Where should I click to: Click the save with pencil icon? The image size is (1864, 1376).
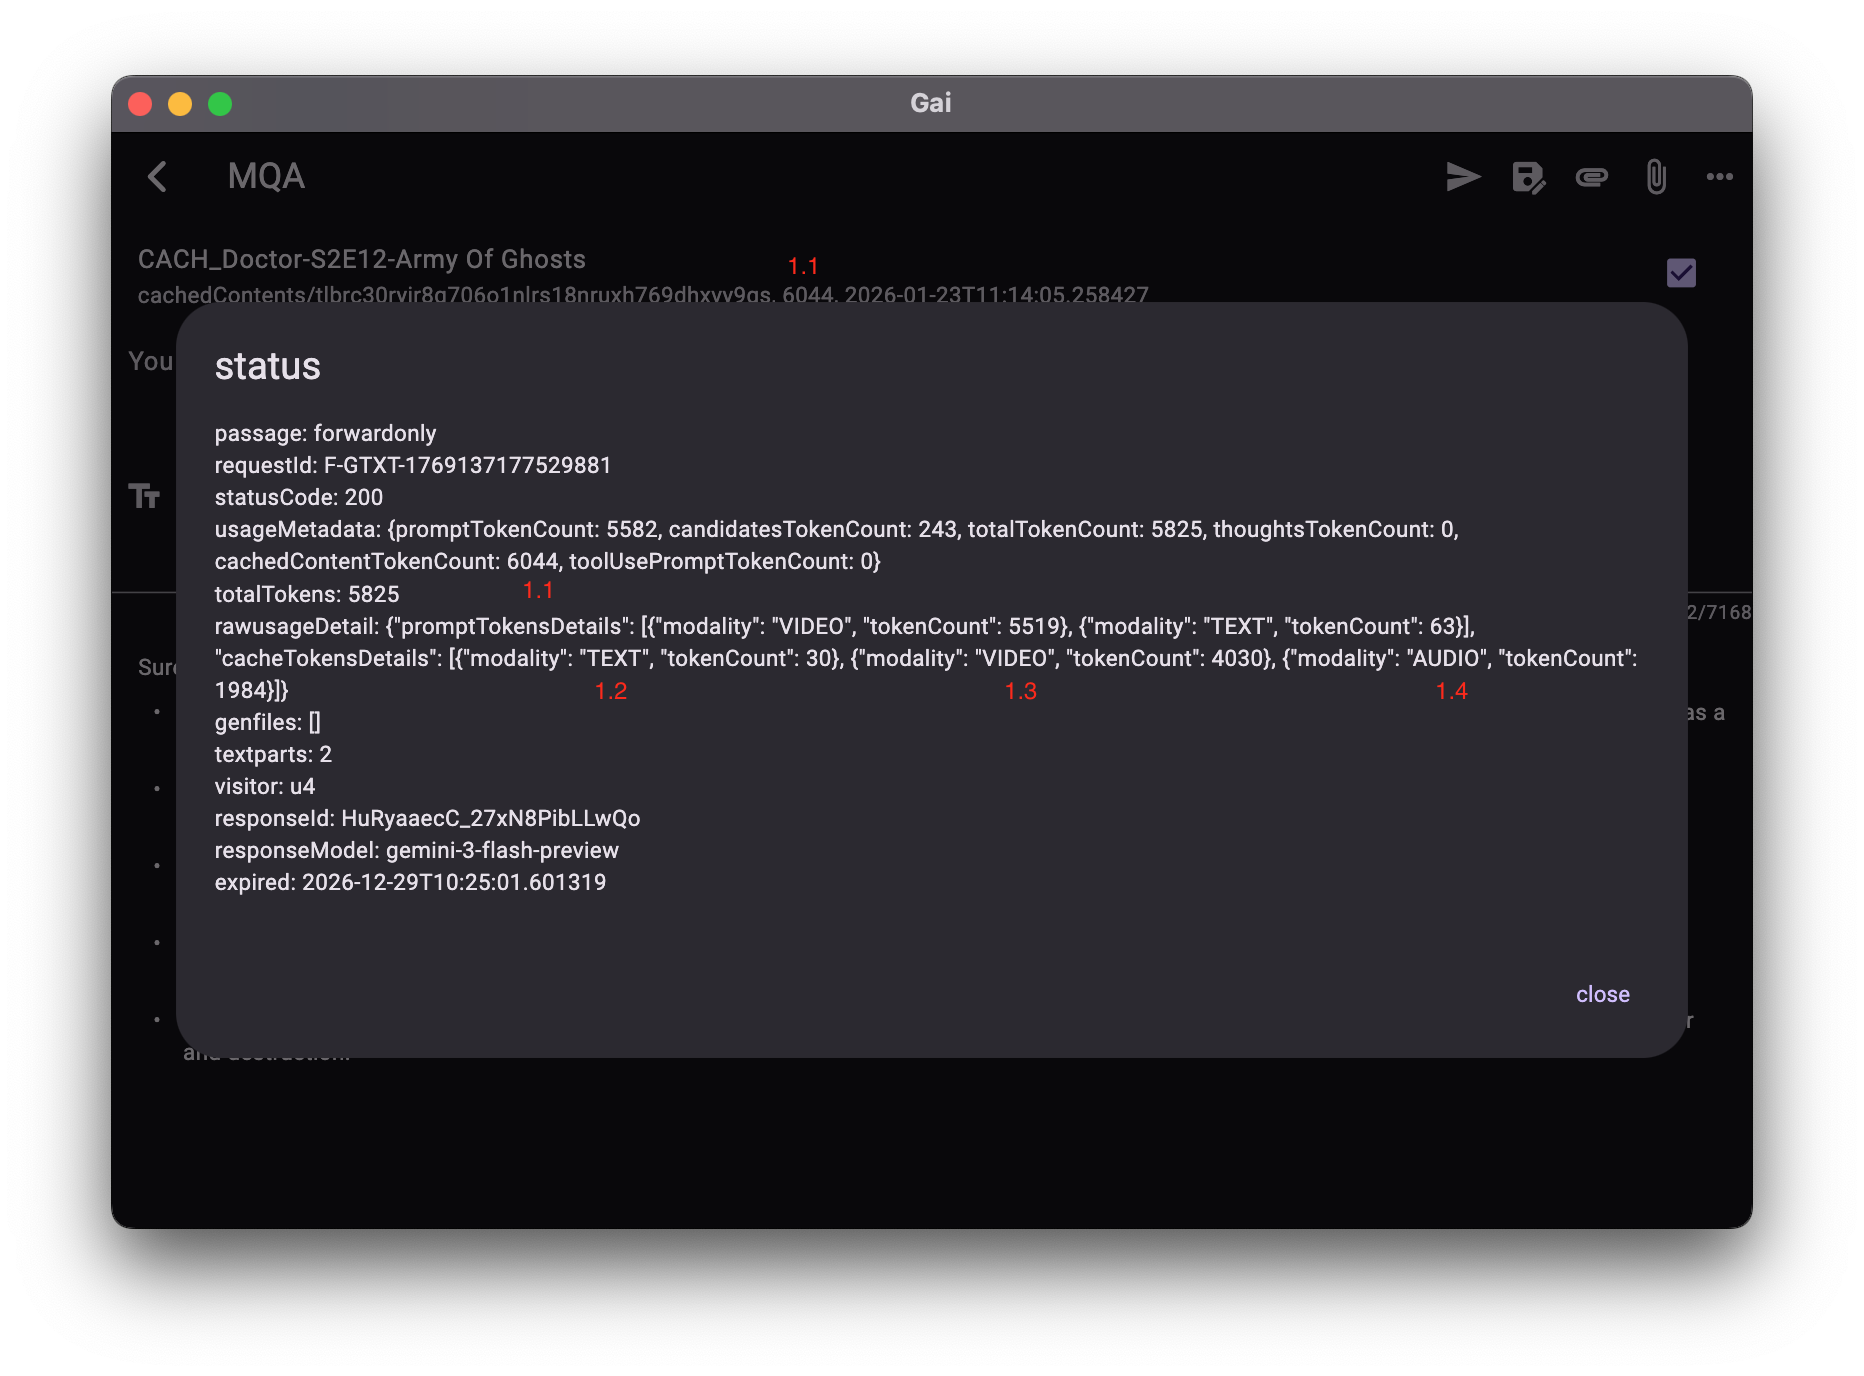tap(1527, 178)
